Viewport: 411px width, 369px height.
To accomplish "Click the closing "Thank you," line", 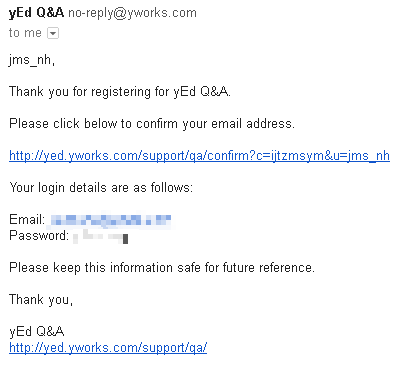I will [41, 300].
